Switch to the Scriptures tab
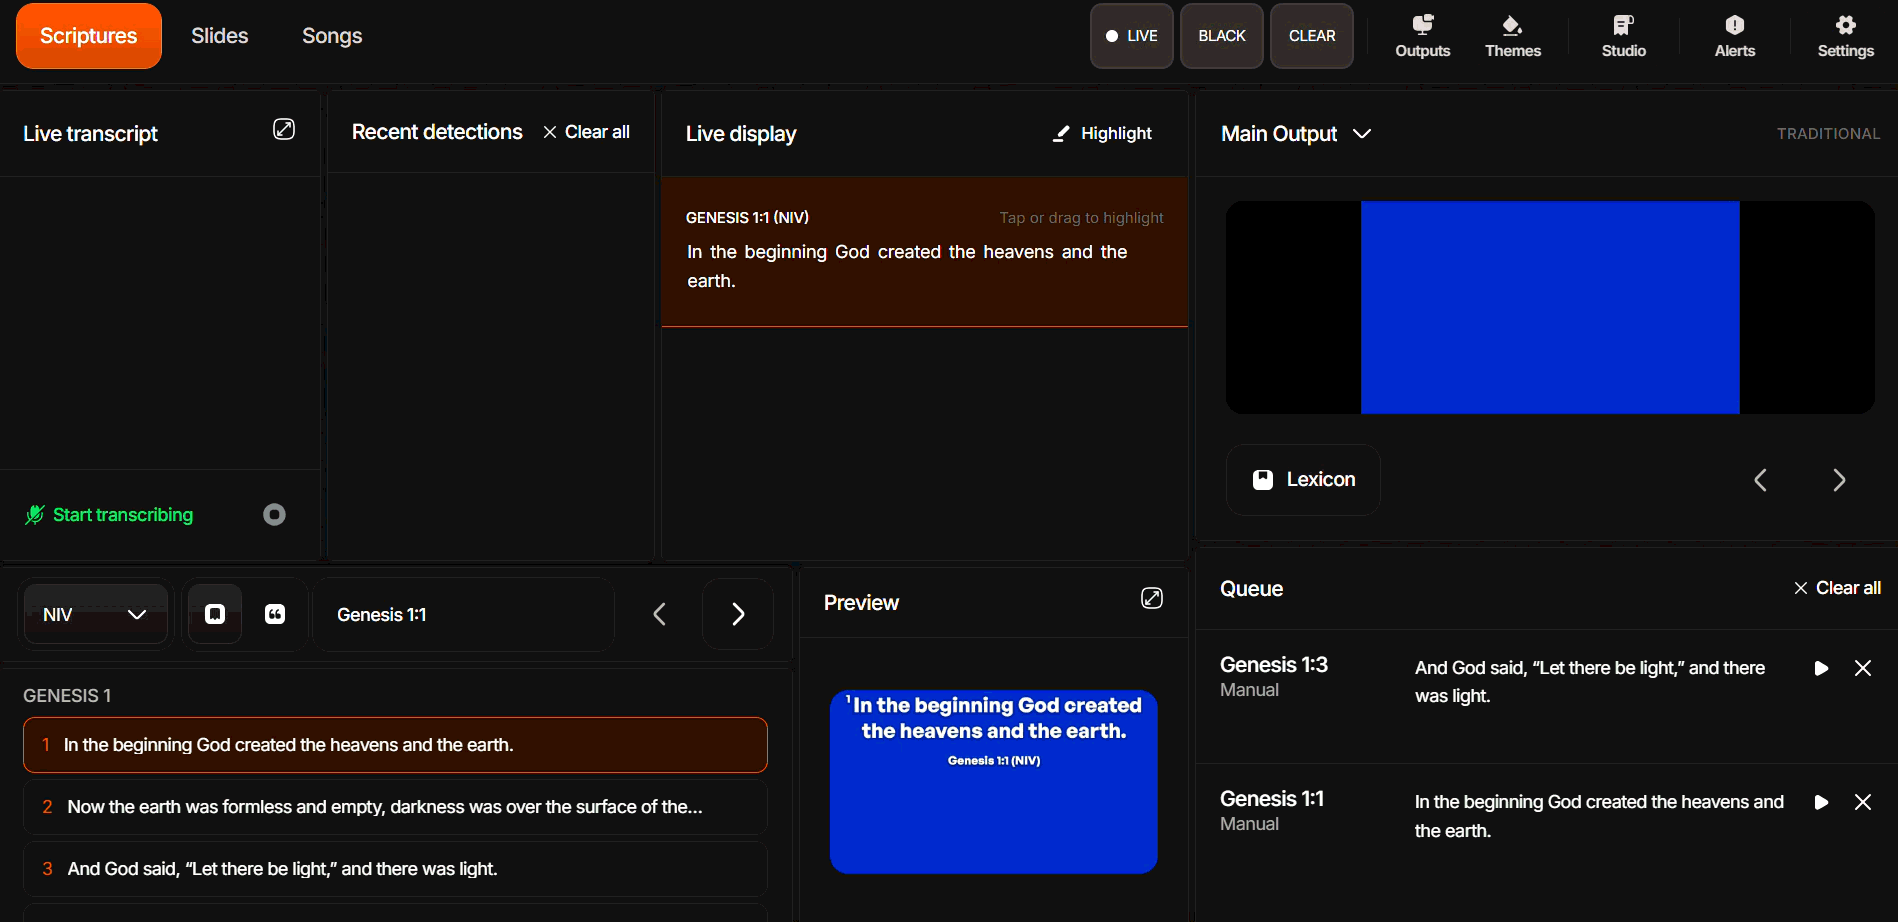The height and width of the screenshot is (922, 1898). (x=88, y=36)
